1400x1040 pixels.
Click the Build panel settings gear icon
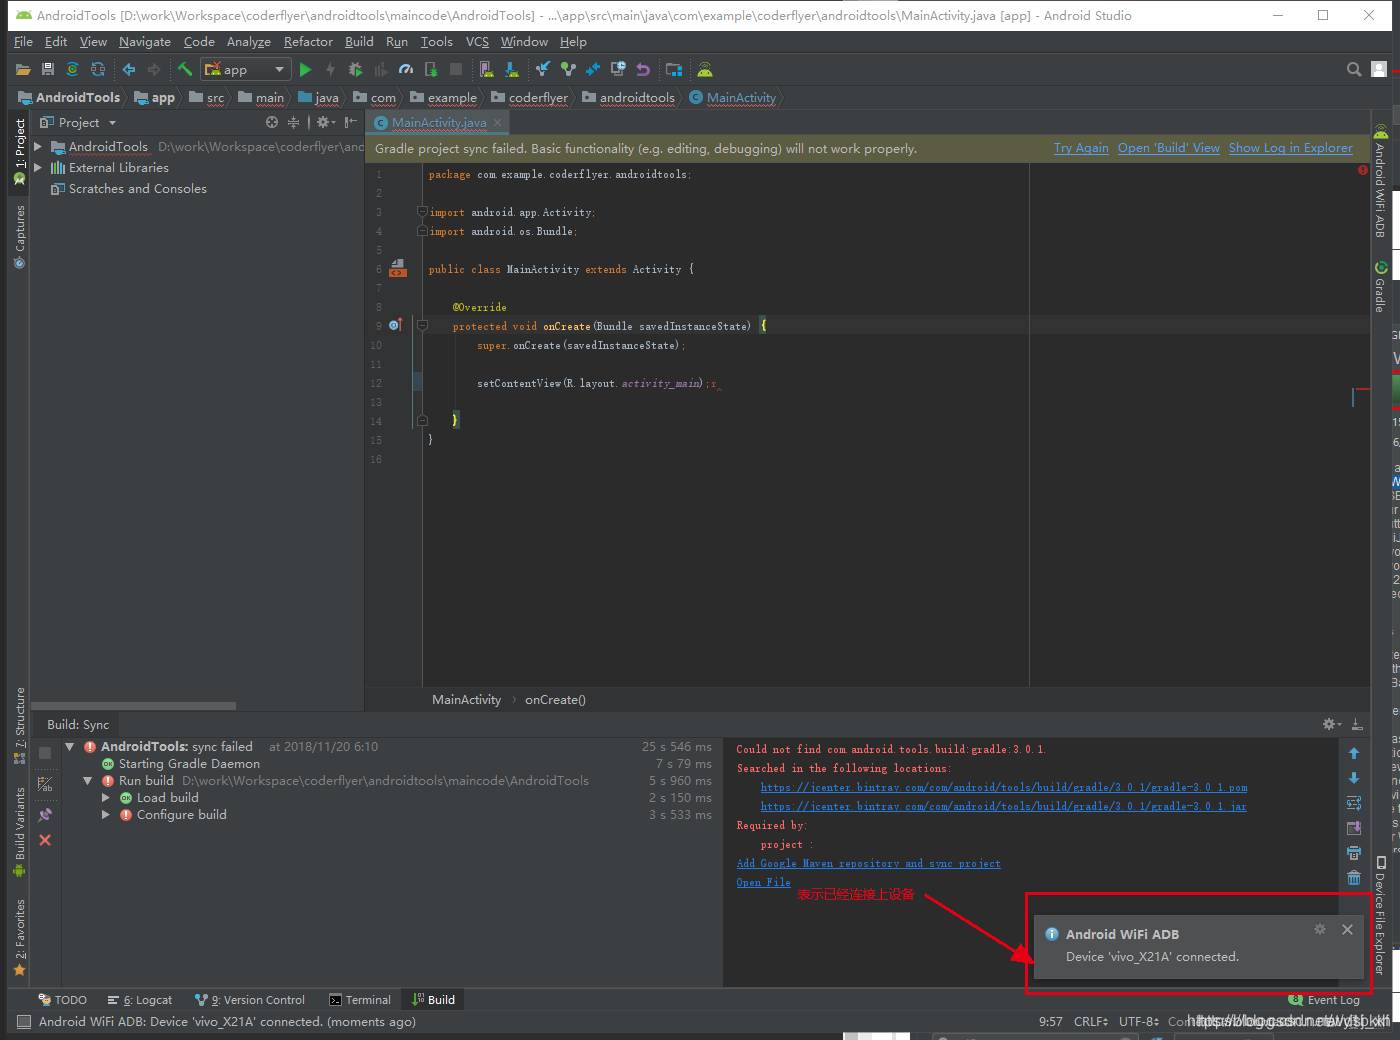tap(1331, 724)
